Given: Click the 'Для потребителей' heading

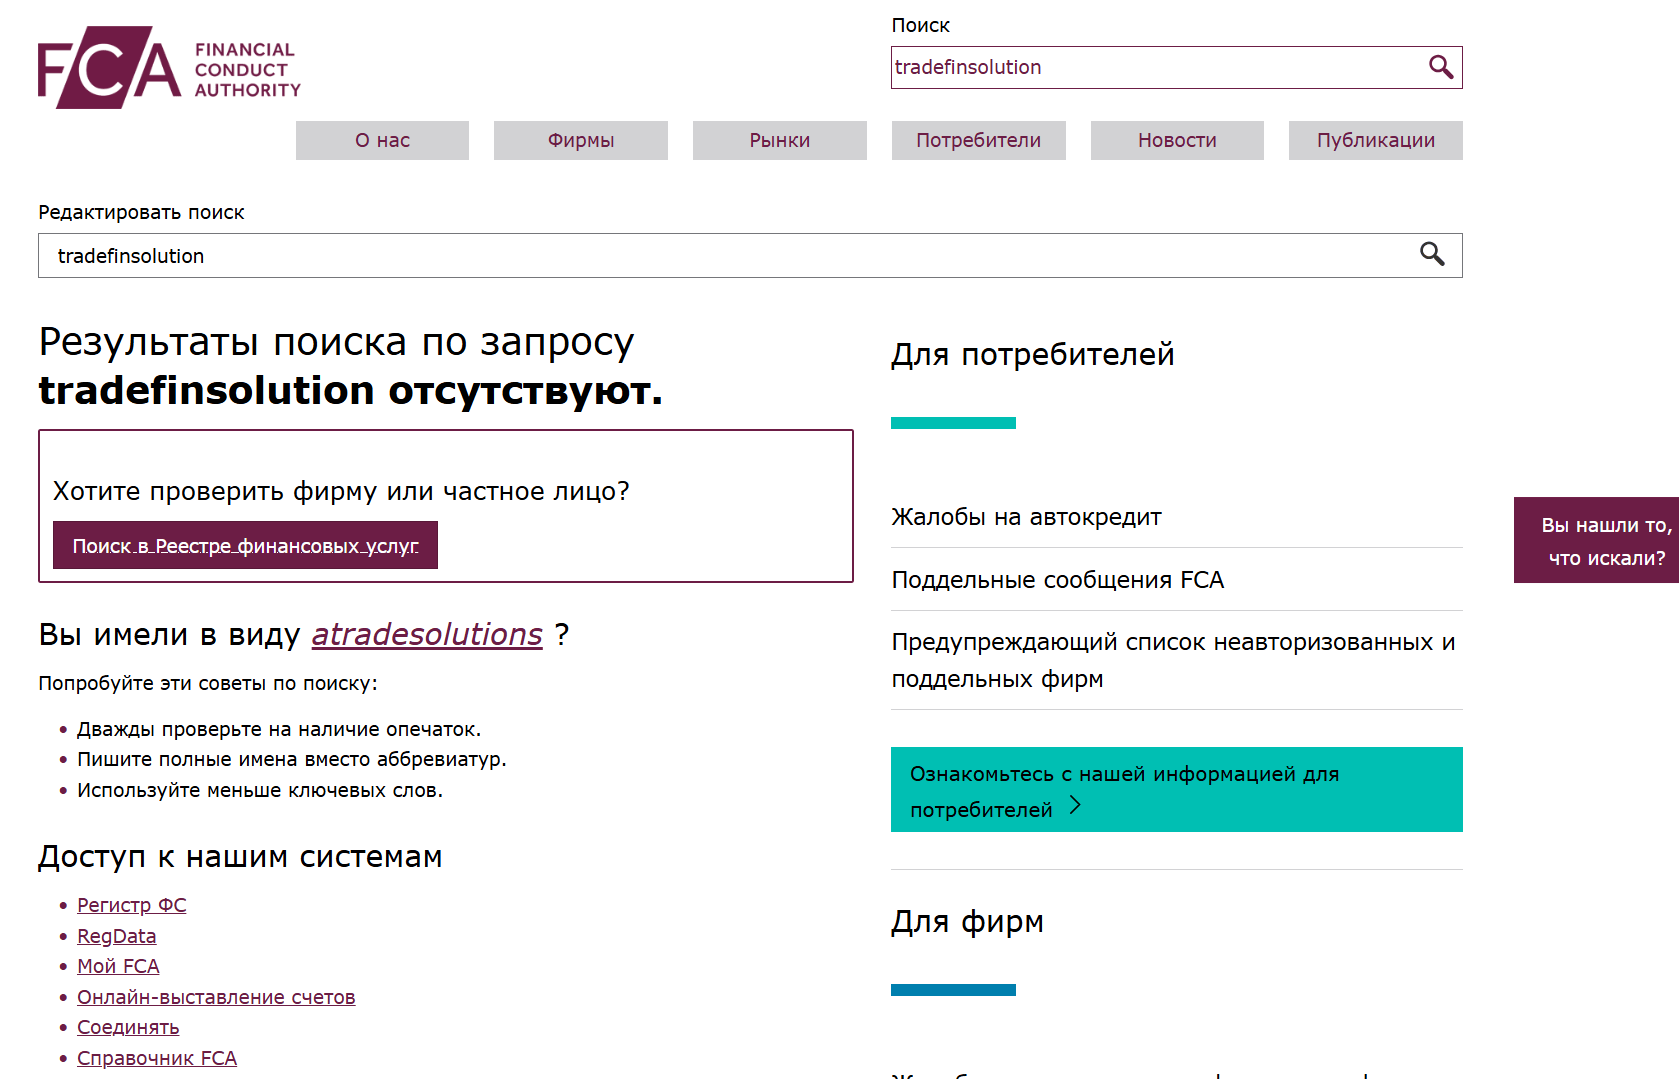Looking at the screenshot, I should pos(1033,354).
